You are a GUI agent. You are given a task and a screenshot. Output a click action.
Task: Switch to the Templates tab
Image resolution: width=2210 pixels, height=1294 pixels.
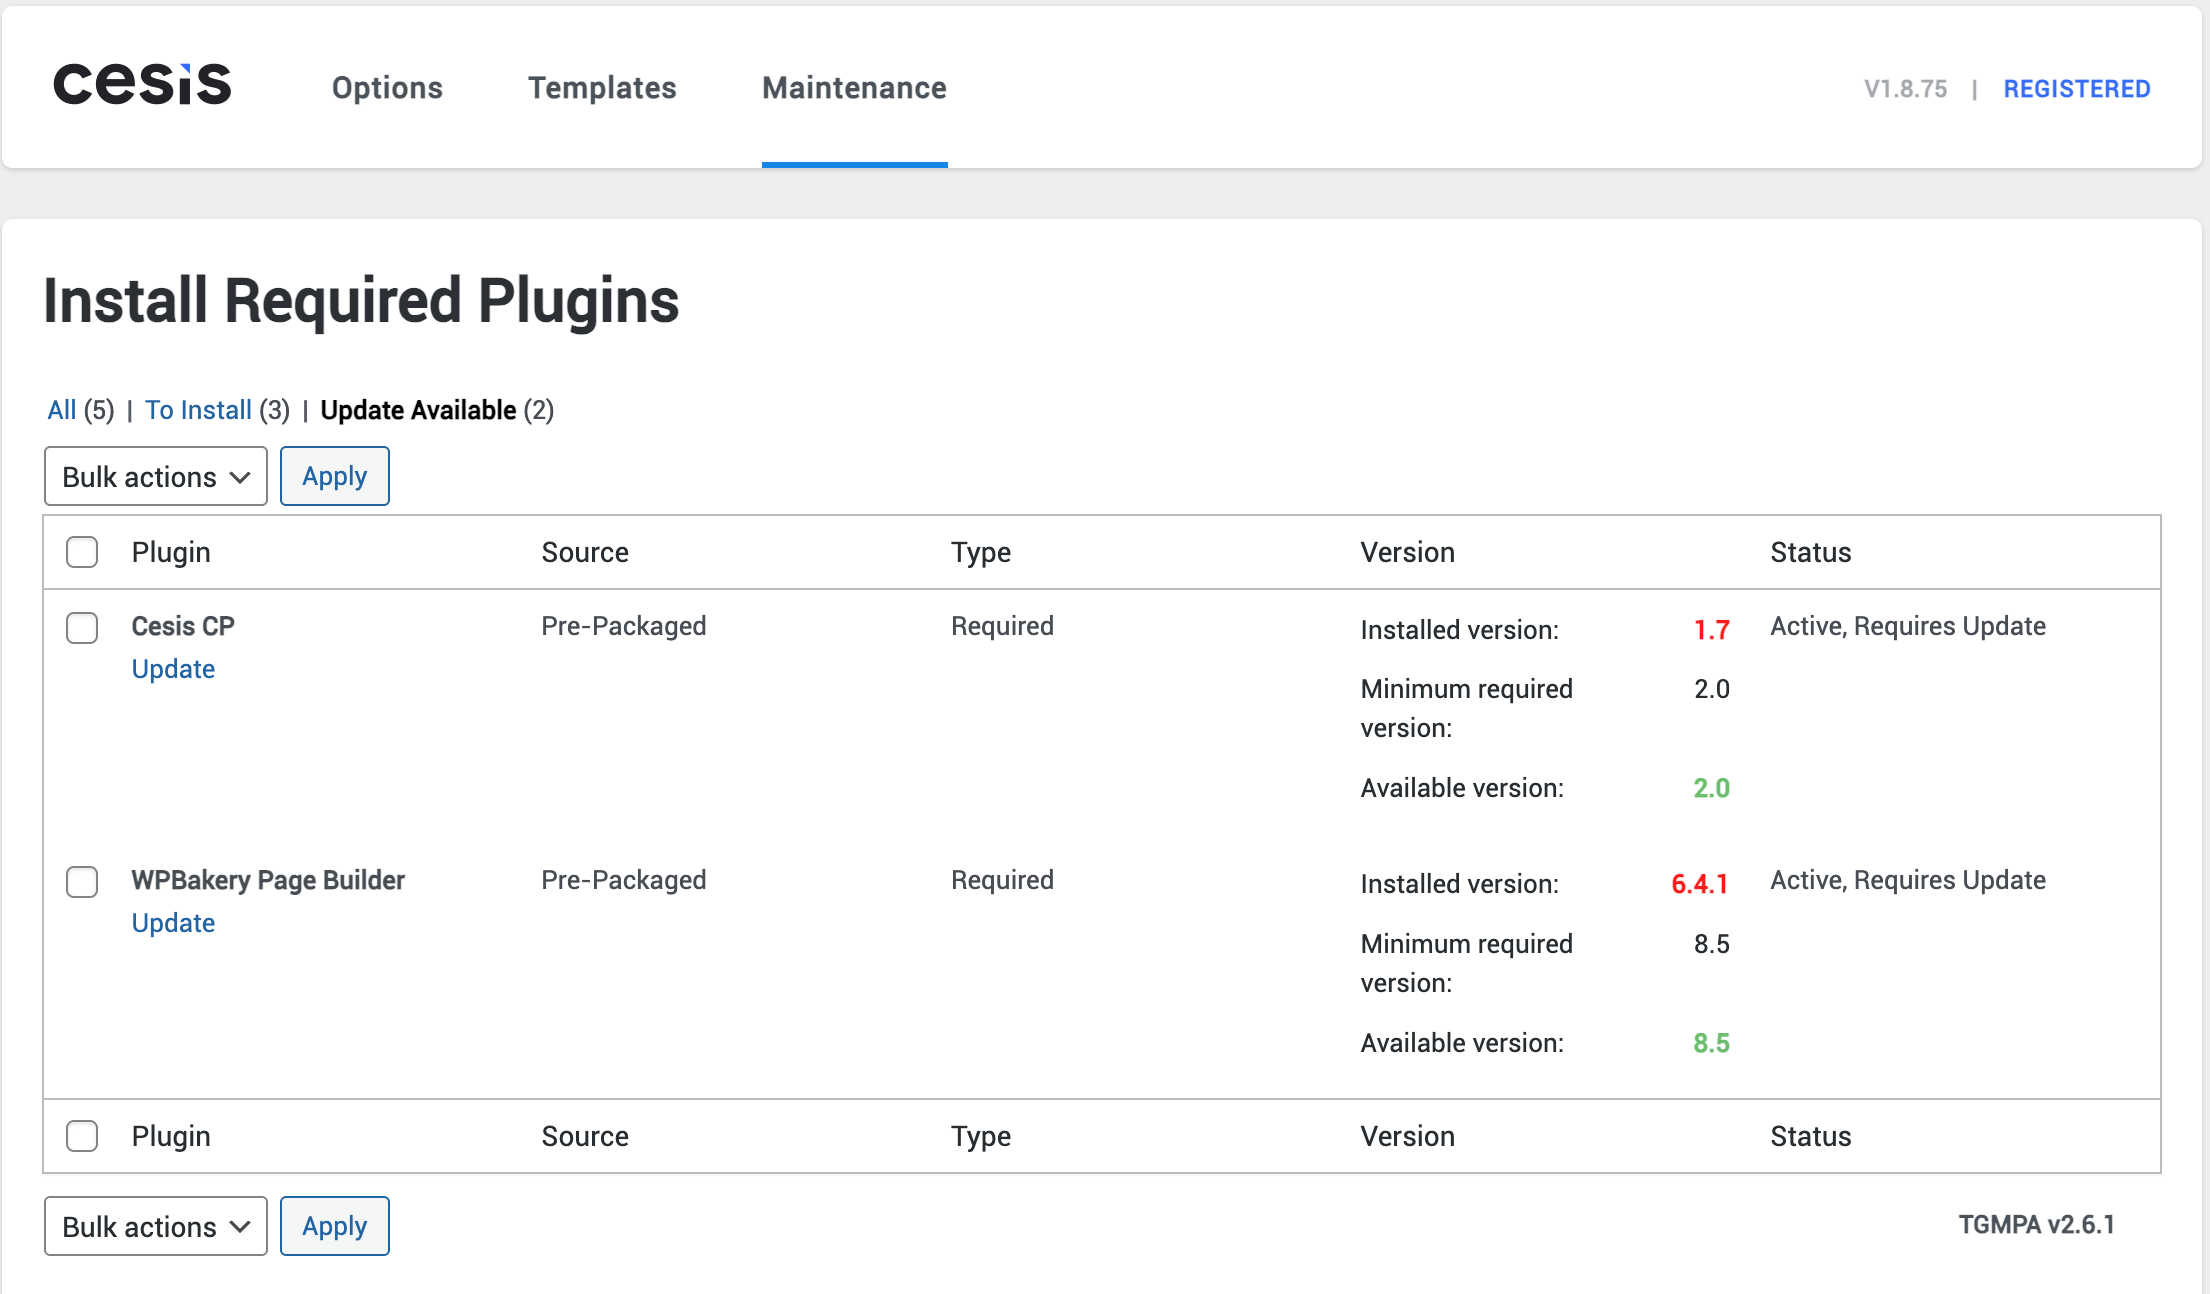tap(602, 88)
